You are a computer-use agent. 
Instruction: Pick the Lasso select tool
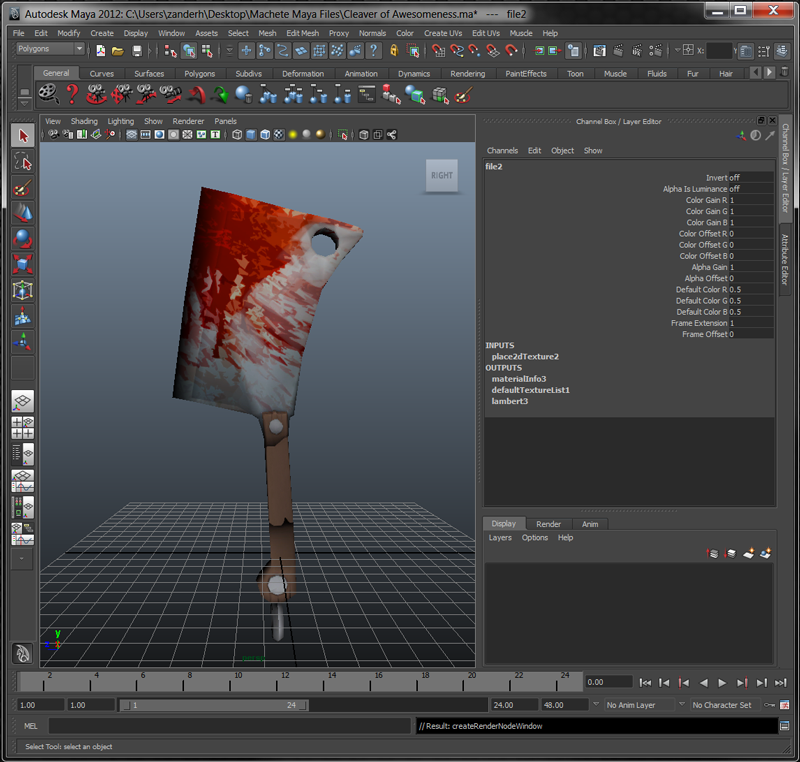pos(22,161)
